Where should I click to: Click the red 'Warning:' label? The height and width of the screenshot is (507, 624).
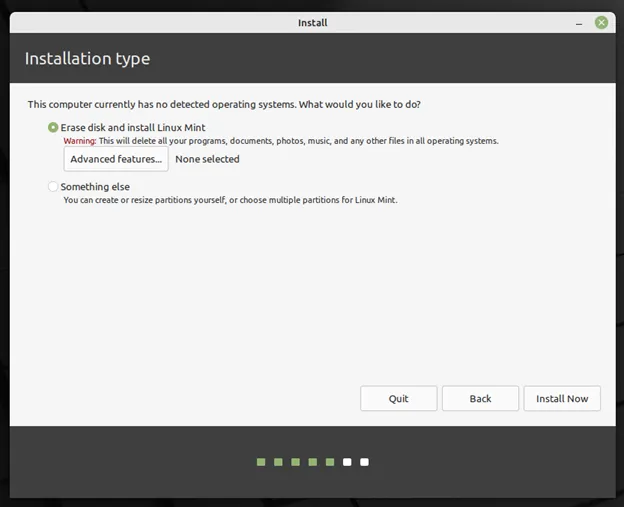80,141
